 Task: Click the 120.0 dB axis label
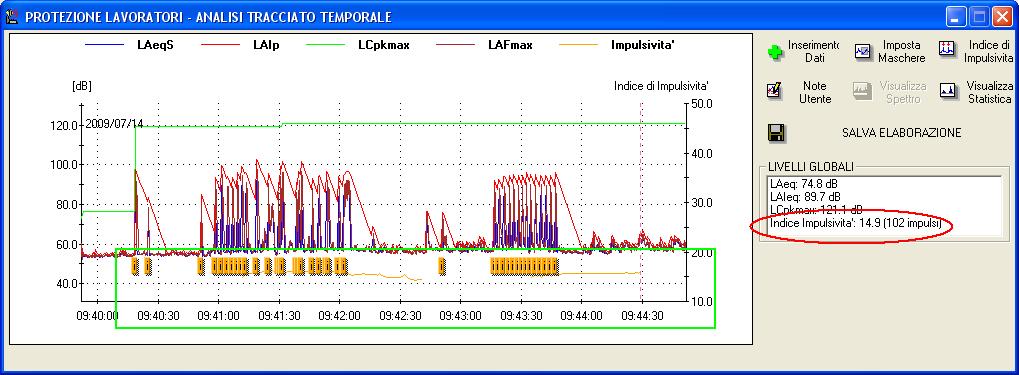pyautogui.click(x=64, y=125)
